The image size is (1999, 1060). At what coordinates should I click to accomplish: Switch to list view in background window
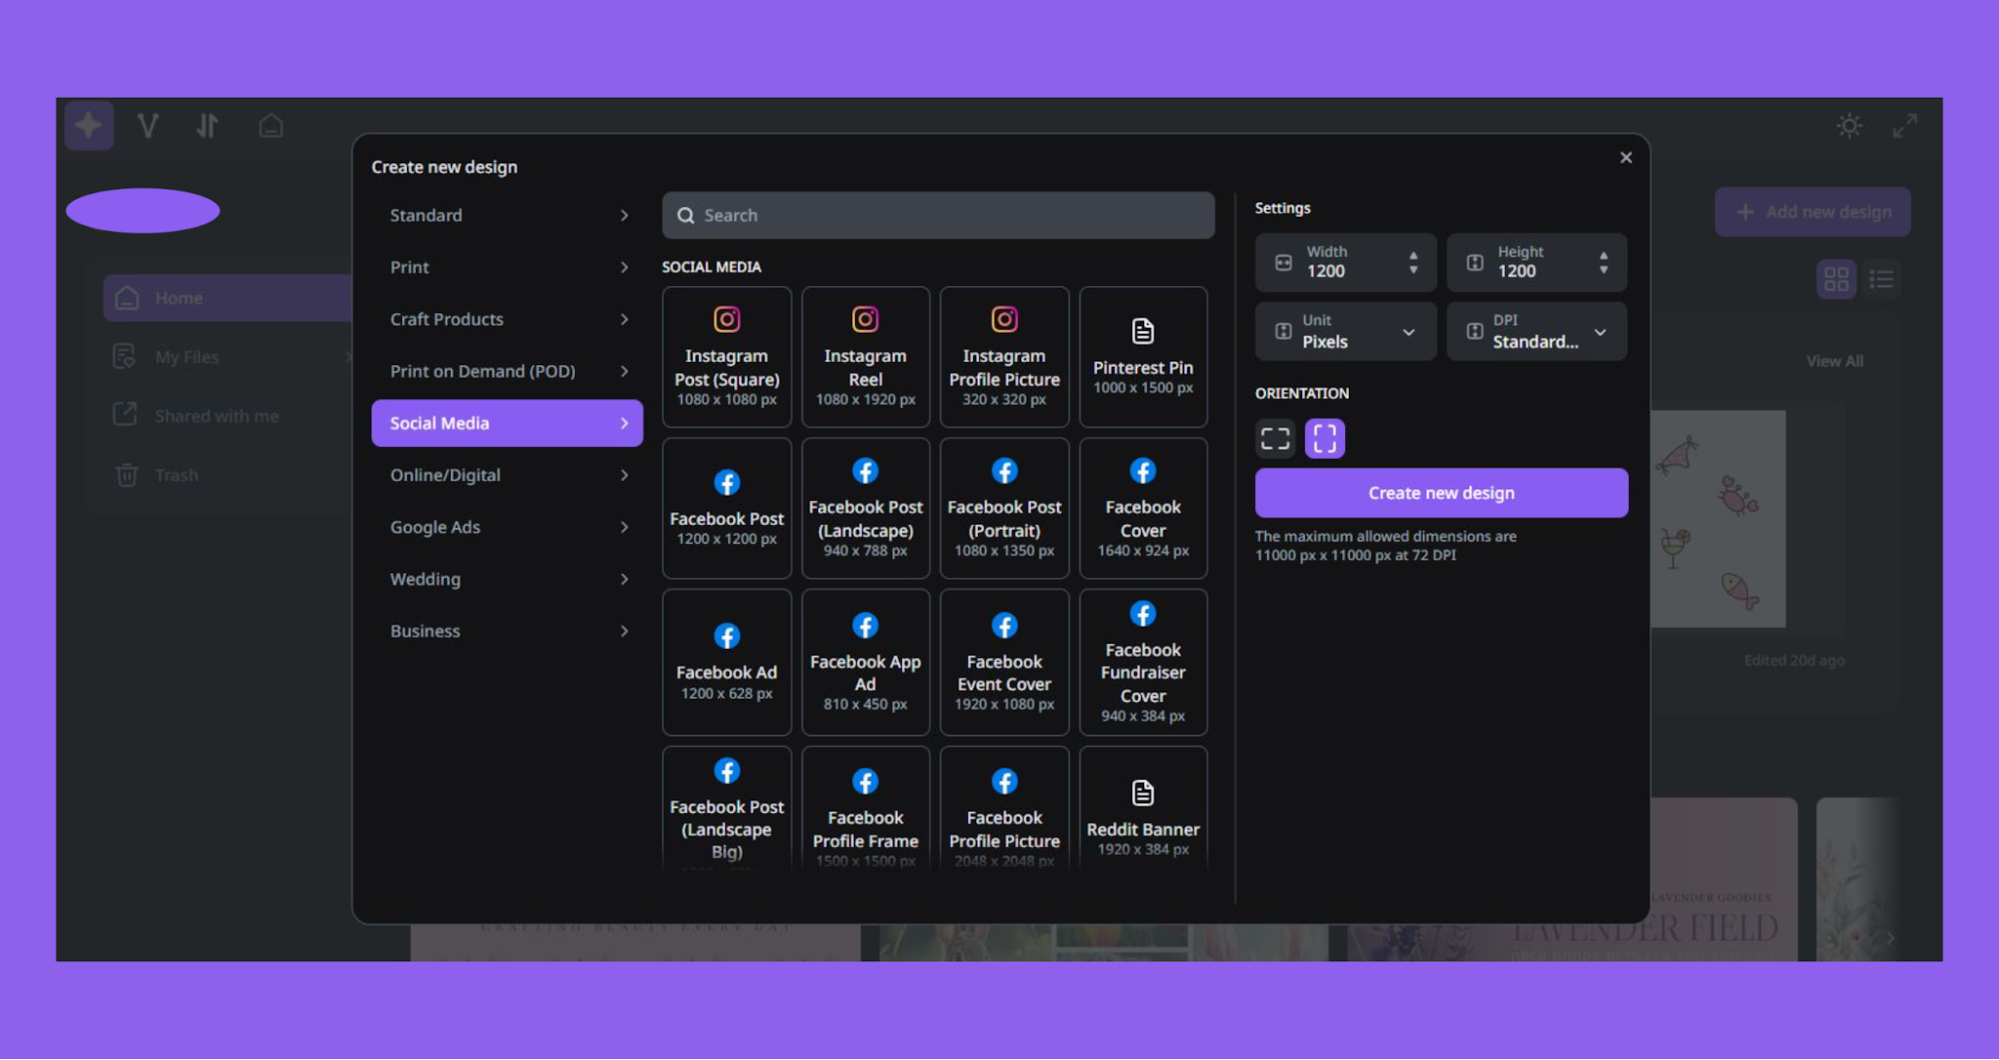coord(1881,279)
